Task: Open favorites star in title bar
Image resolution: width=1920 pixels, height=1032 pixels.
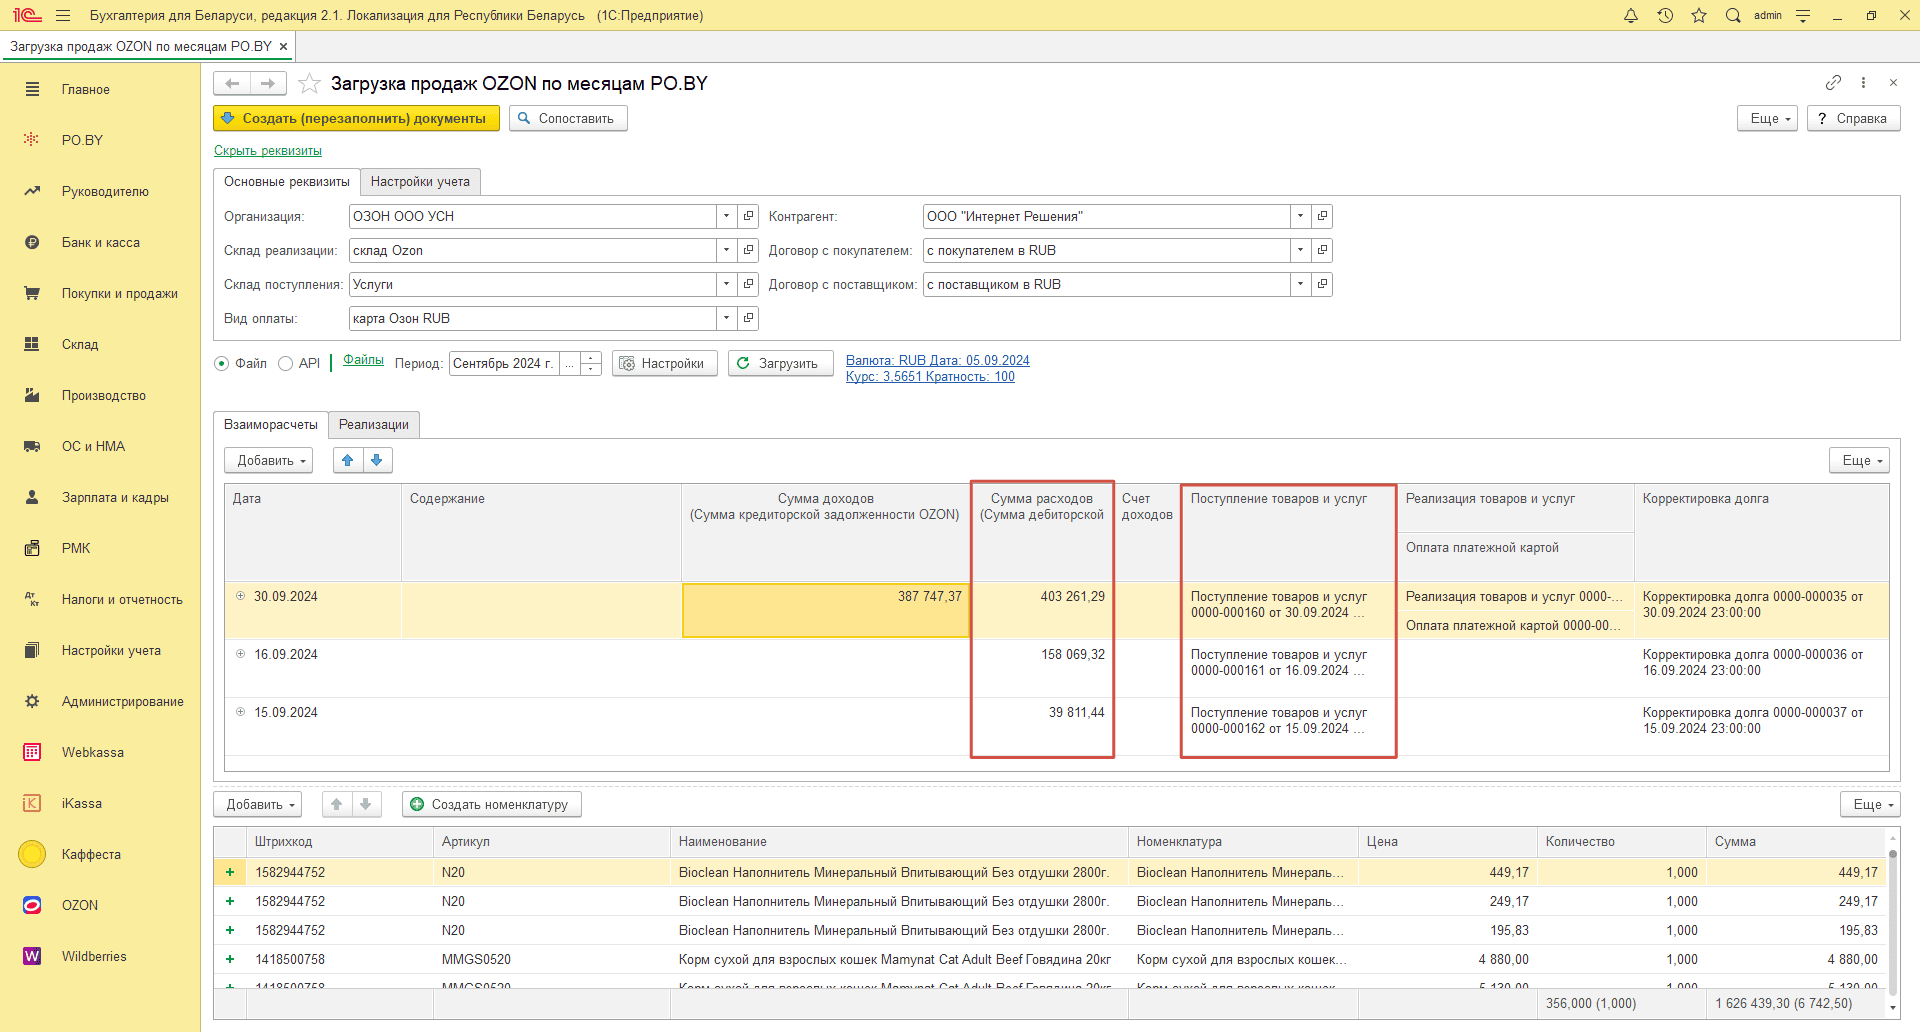Action: pyautogui.click(x=1699, y=15)
